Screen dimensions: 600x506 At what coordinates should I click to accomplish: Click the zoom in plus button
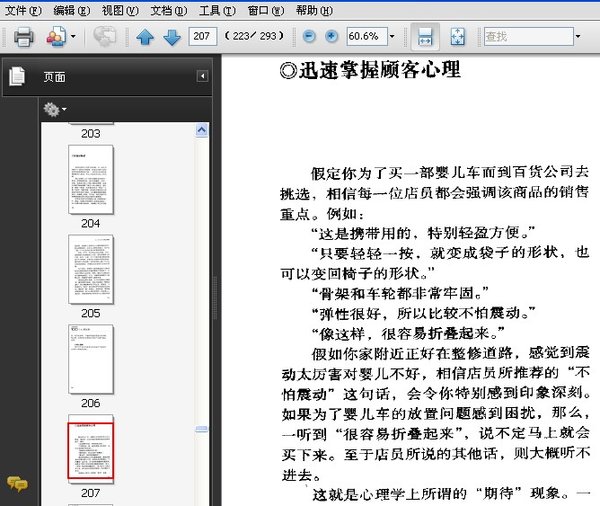(x=331, y=37)
